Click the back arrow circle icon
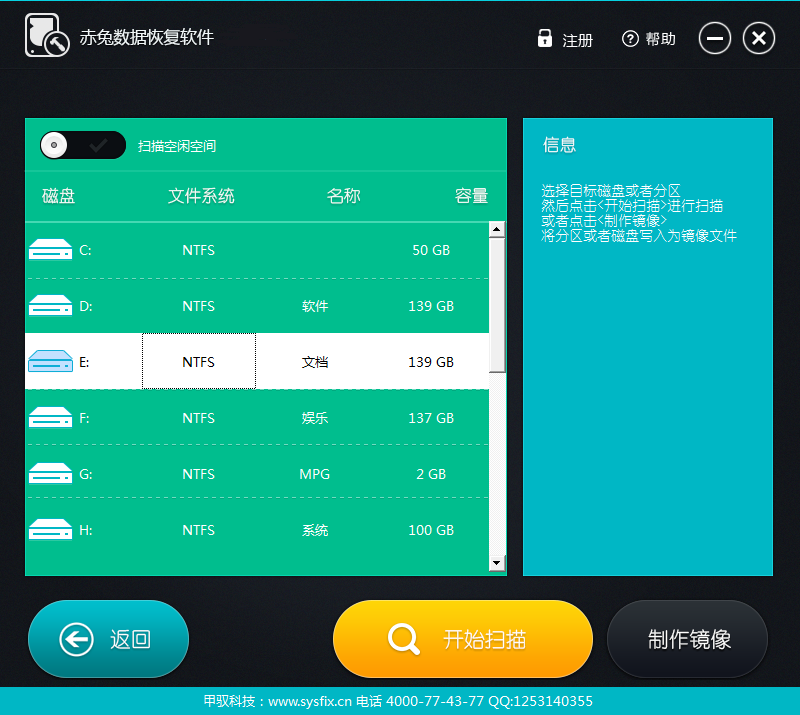 point(77,639)
